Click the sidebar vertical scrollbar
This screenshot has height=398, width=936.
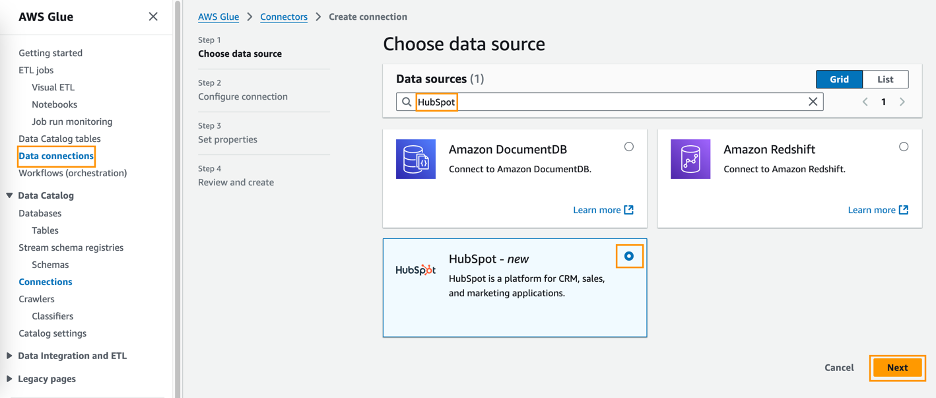[177, 199]
